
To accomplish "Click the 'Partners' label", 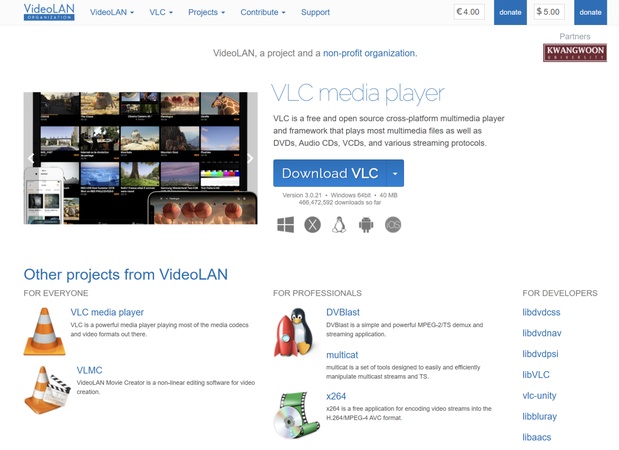I will (575, 36).
